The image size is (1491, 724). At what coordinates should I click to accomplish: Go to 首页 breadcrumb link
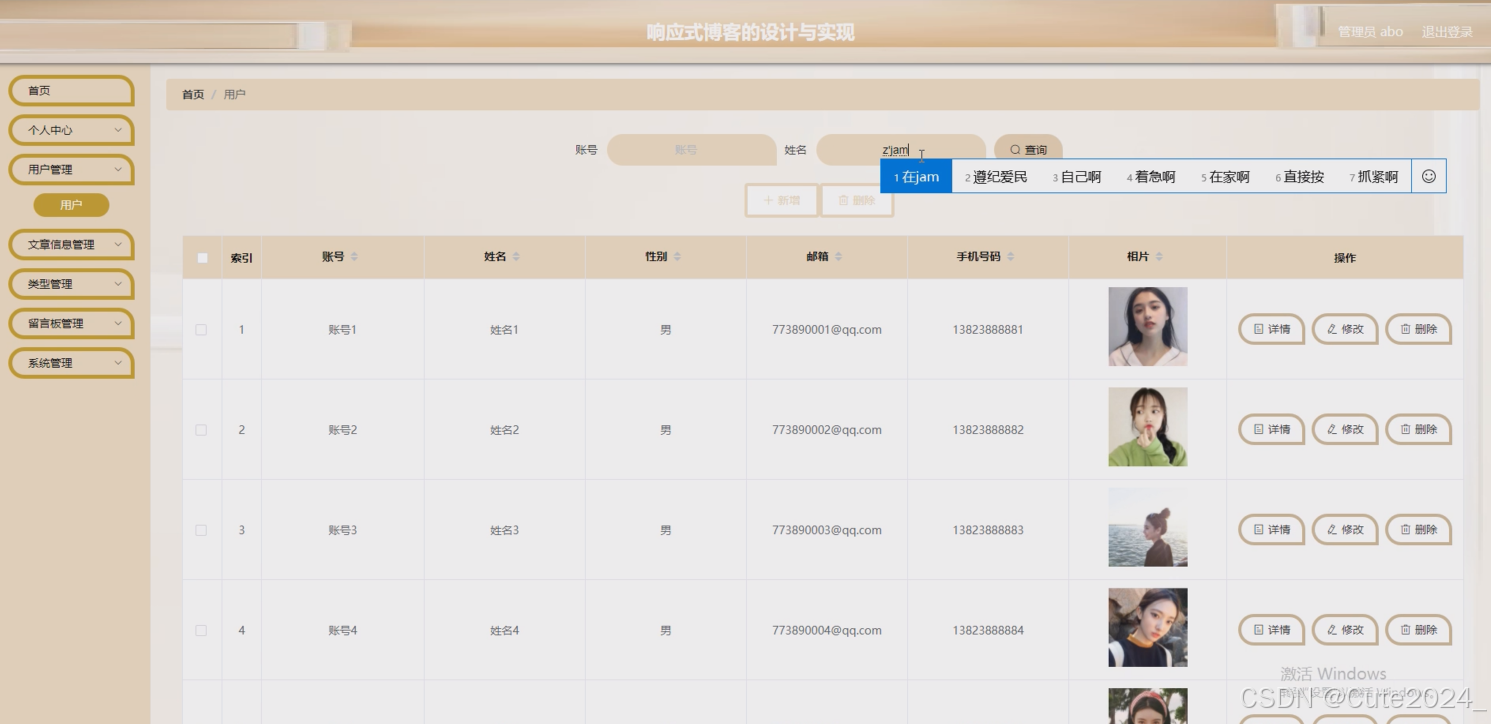(x=193, y=94)
